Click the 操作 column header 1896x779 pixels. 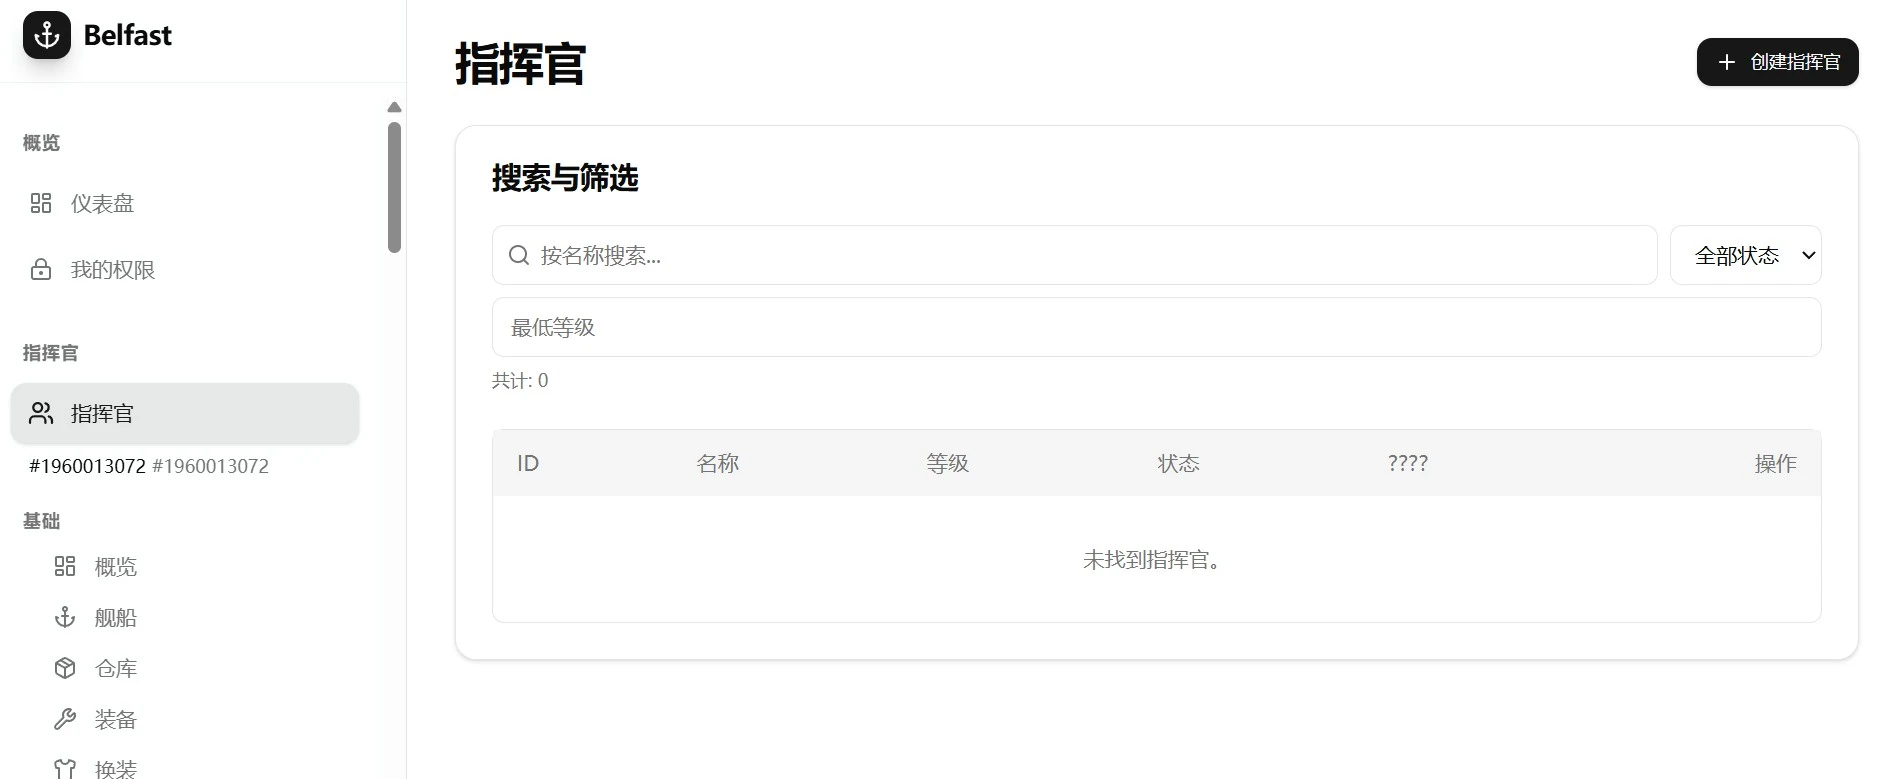click(1776, 463)
